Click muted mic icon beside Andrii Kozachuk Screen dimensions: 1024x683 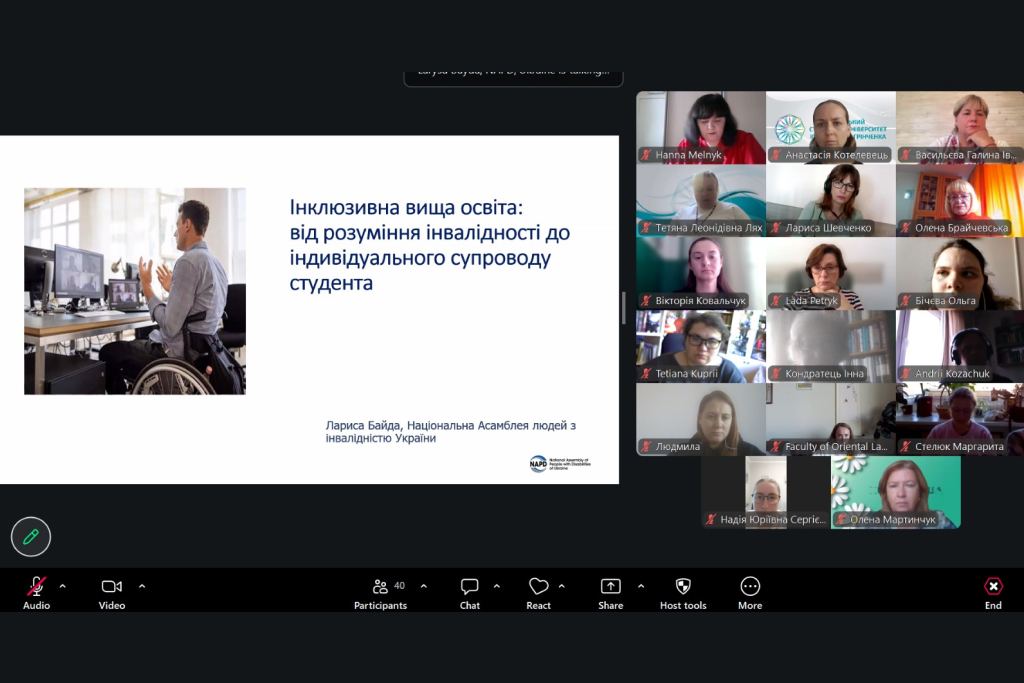[x=906, y=373]
